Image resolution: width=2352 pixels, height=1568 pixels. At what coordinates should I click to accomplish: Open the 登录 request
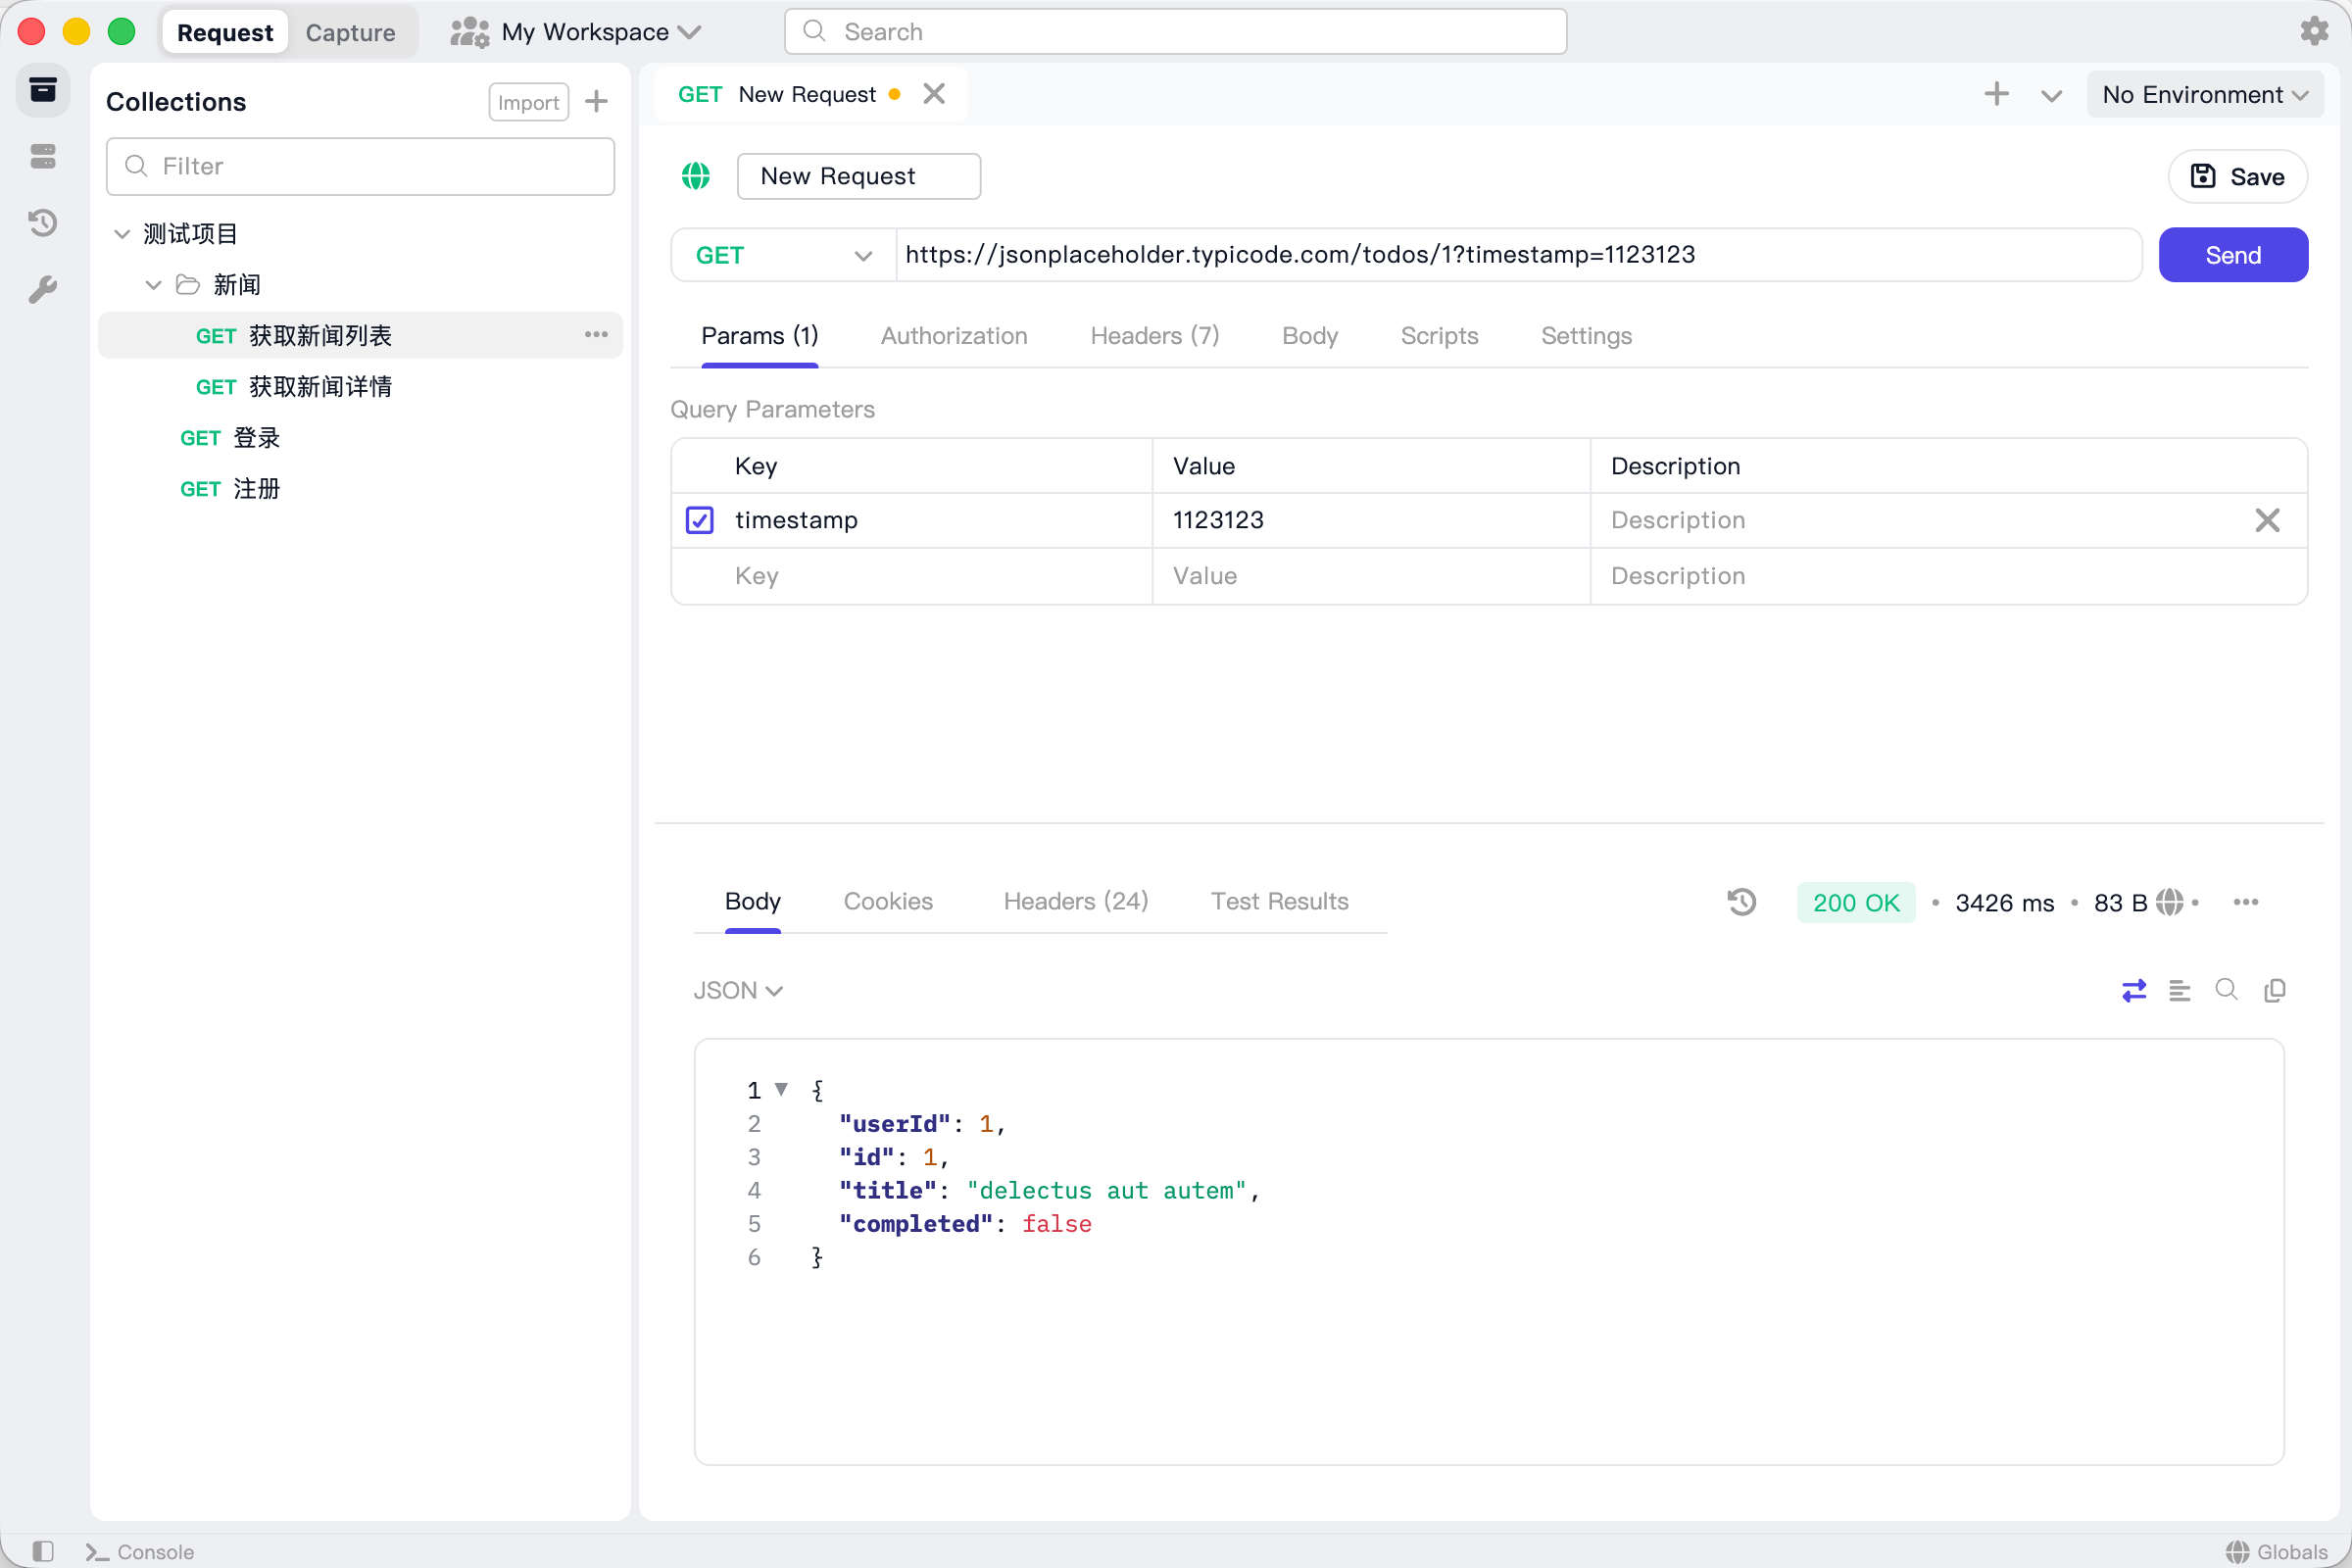[x=360, y=437]
